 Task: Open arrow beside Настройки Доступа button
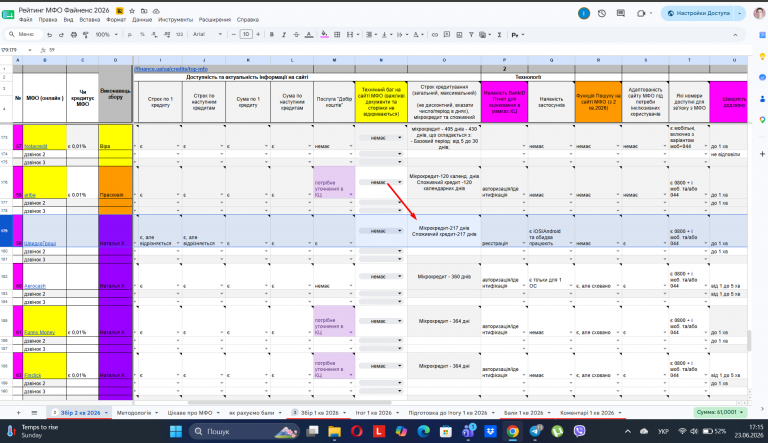click(x=740, y=14)
